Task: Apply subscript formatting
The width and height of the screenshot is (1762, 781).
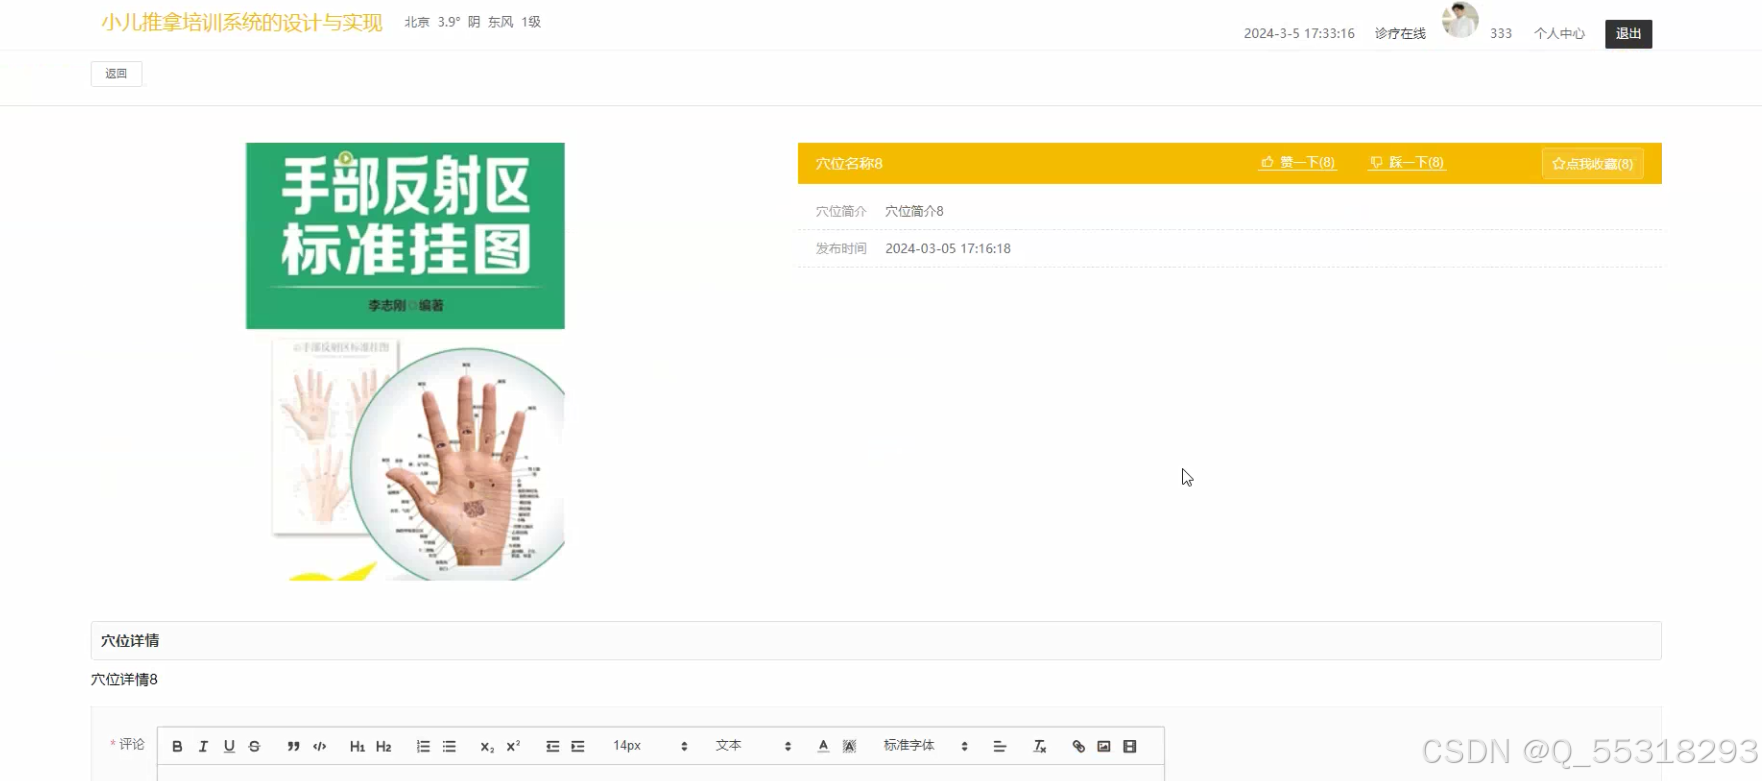Action: 487,746
